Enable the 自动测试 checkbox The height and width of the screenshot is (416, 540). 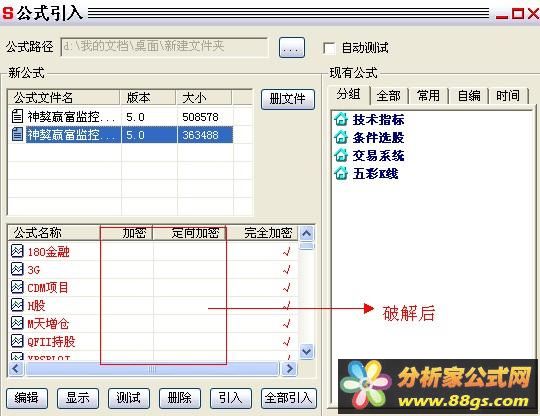click(329, 48)
